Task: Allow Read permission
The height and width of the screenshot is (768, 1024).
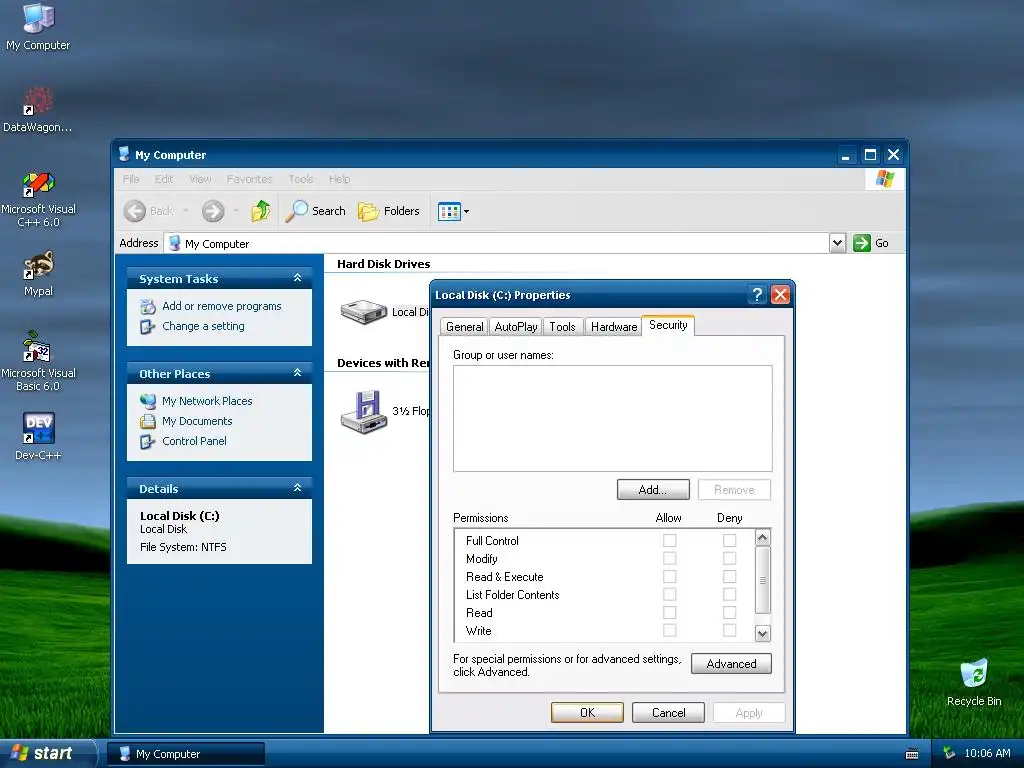Action: point(669,613)
